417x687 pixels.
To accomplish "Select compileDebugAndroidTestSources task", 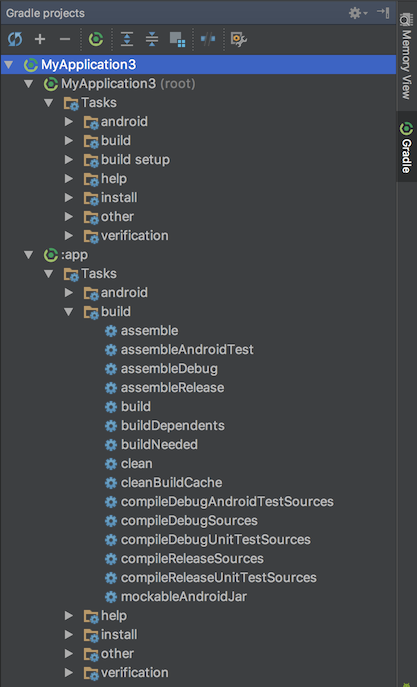I will [x=227, y=501].
